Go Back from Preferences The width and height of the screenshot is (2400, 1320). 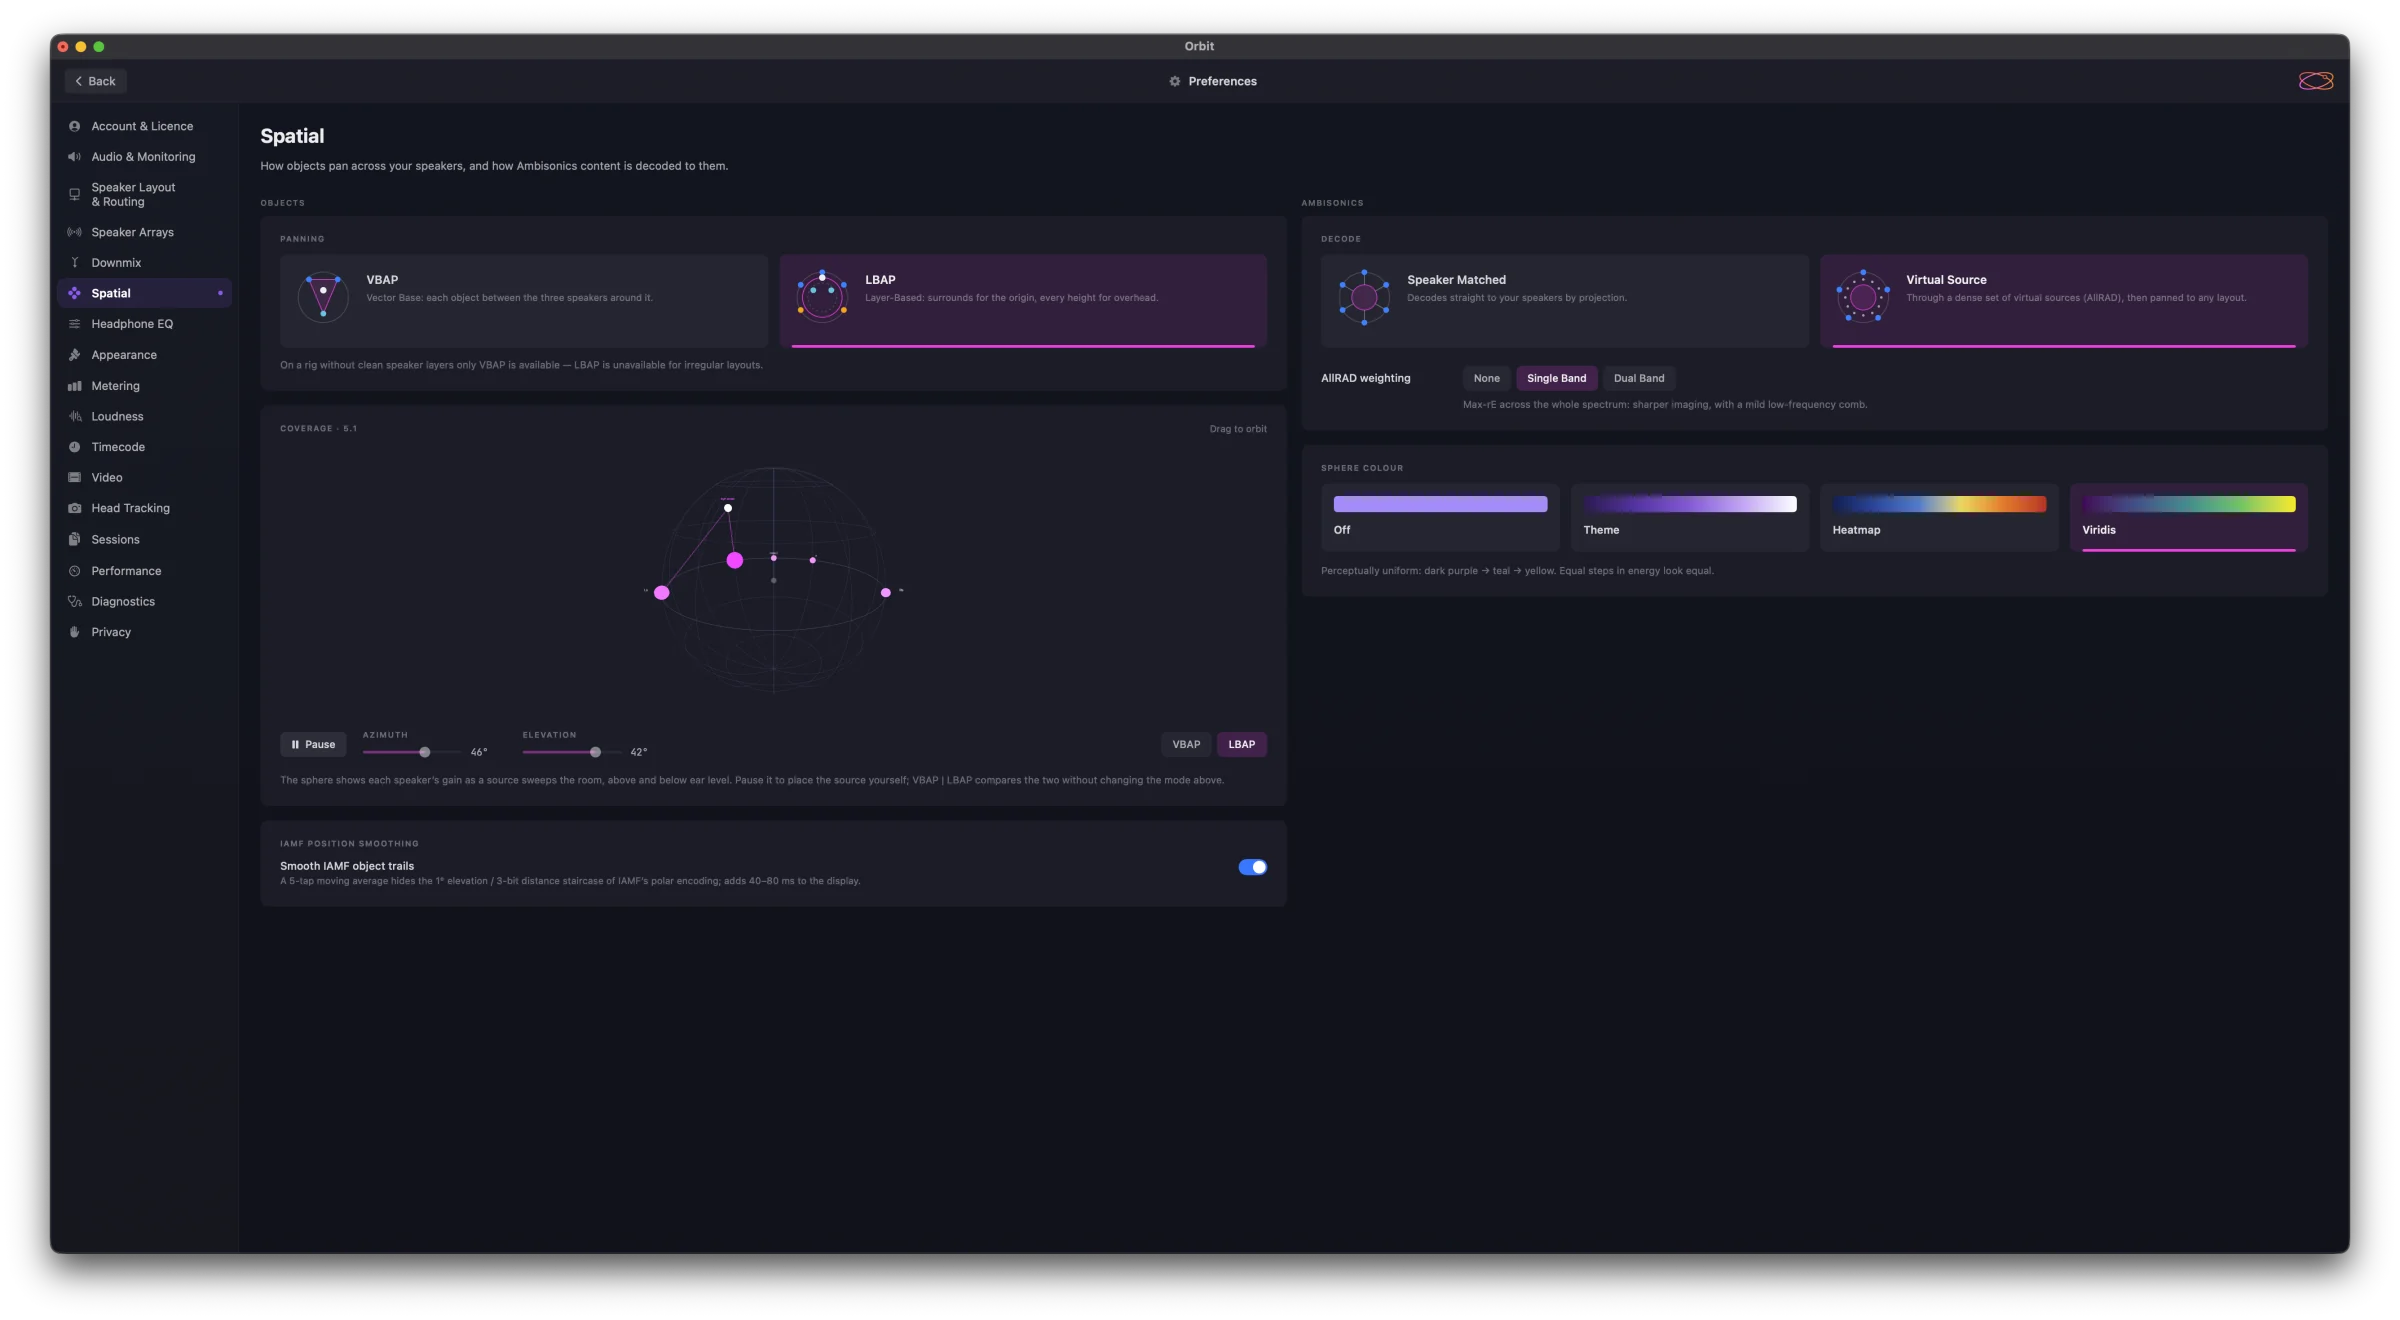coord(95,81)
